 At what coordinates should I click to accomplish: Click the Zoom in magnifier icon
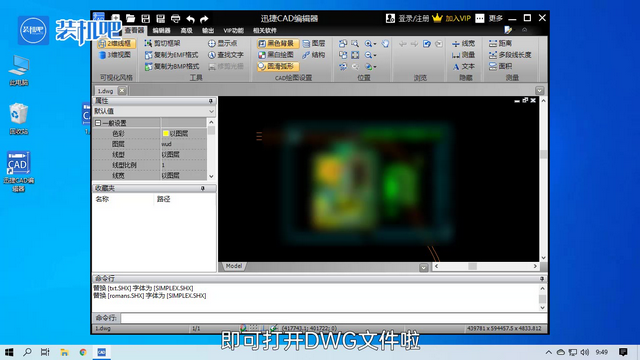pos(368,43)
